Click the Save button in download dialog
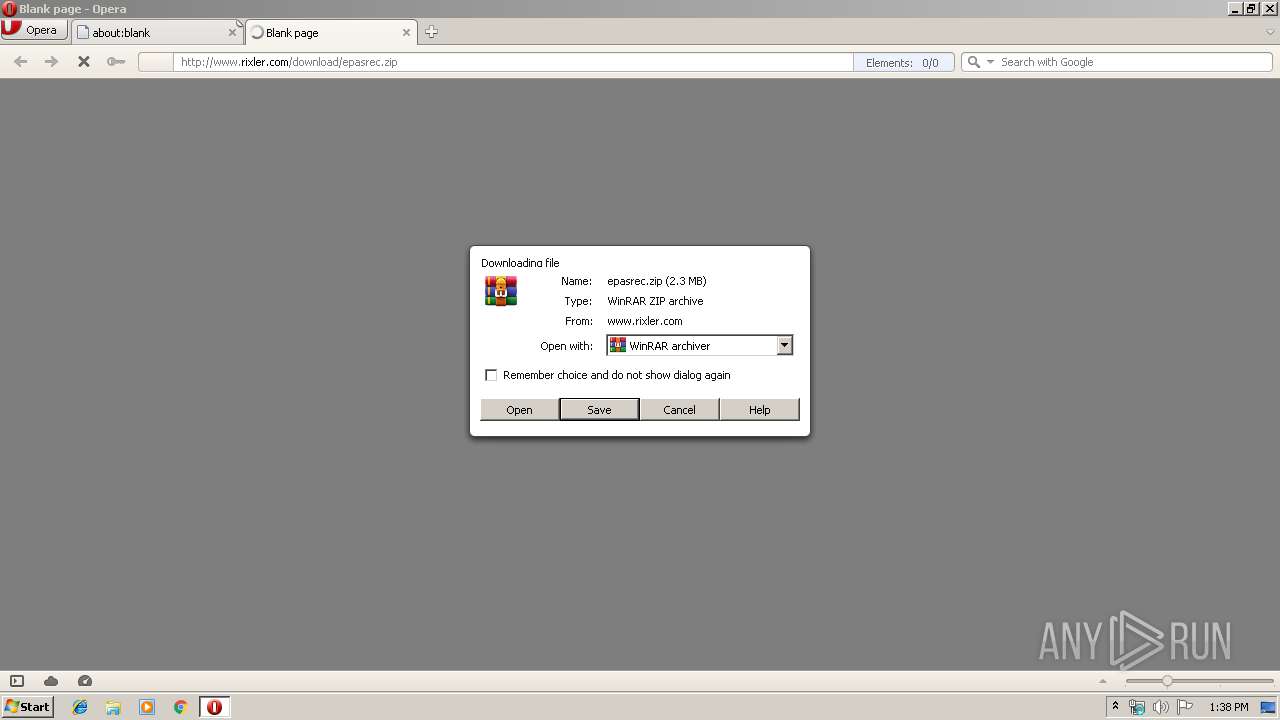 click(x=599, y=409)
